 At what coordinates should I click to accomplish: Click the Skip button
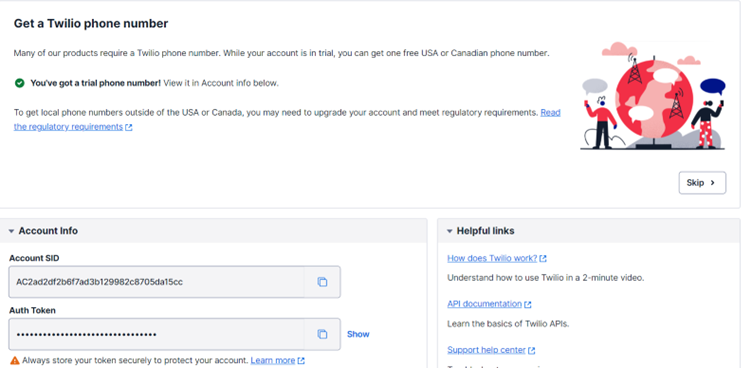[702, 183]
